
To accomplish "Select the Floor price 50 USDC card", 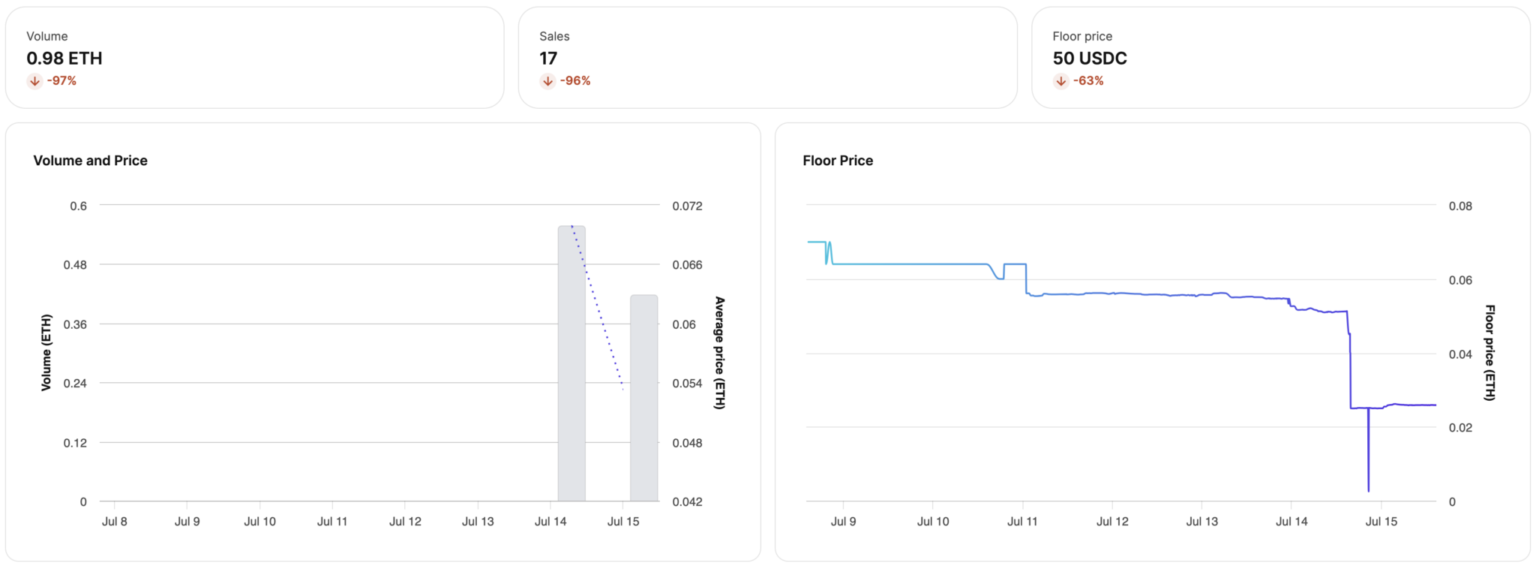I will tap(1280, 57).
